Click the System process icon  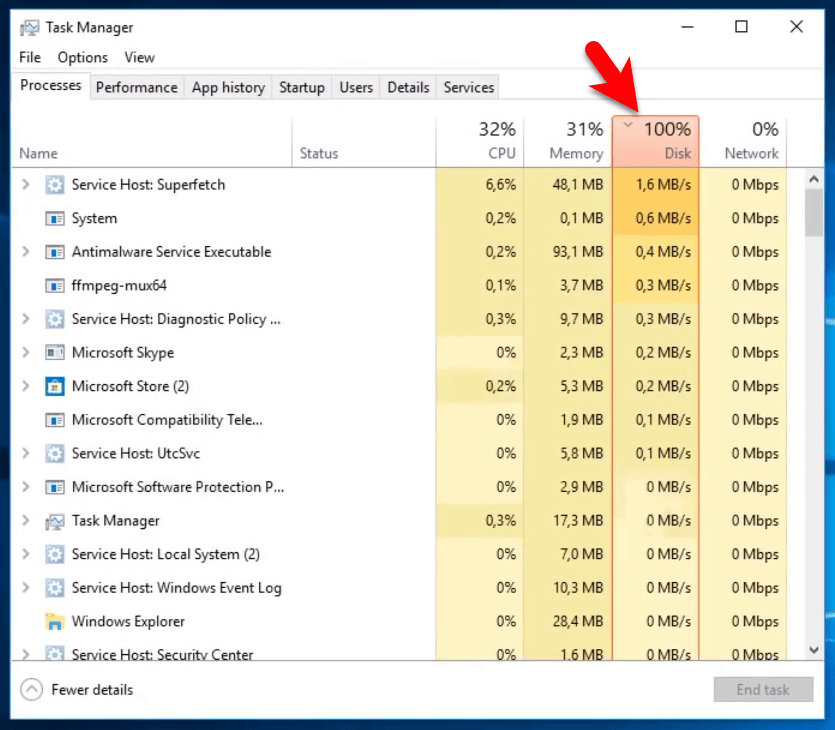click(x=54, y=218)
